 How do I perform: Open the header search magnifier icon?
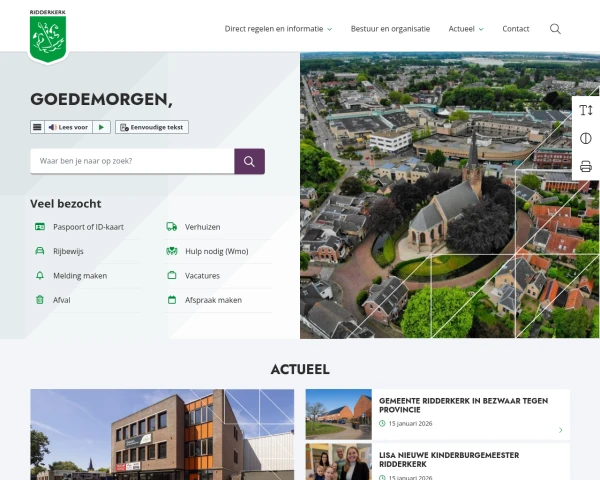tap(555, 29)
